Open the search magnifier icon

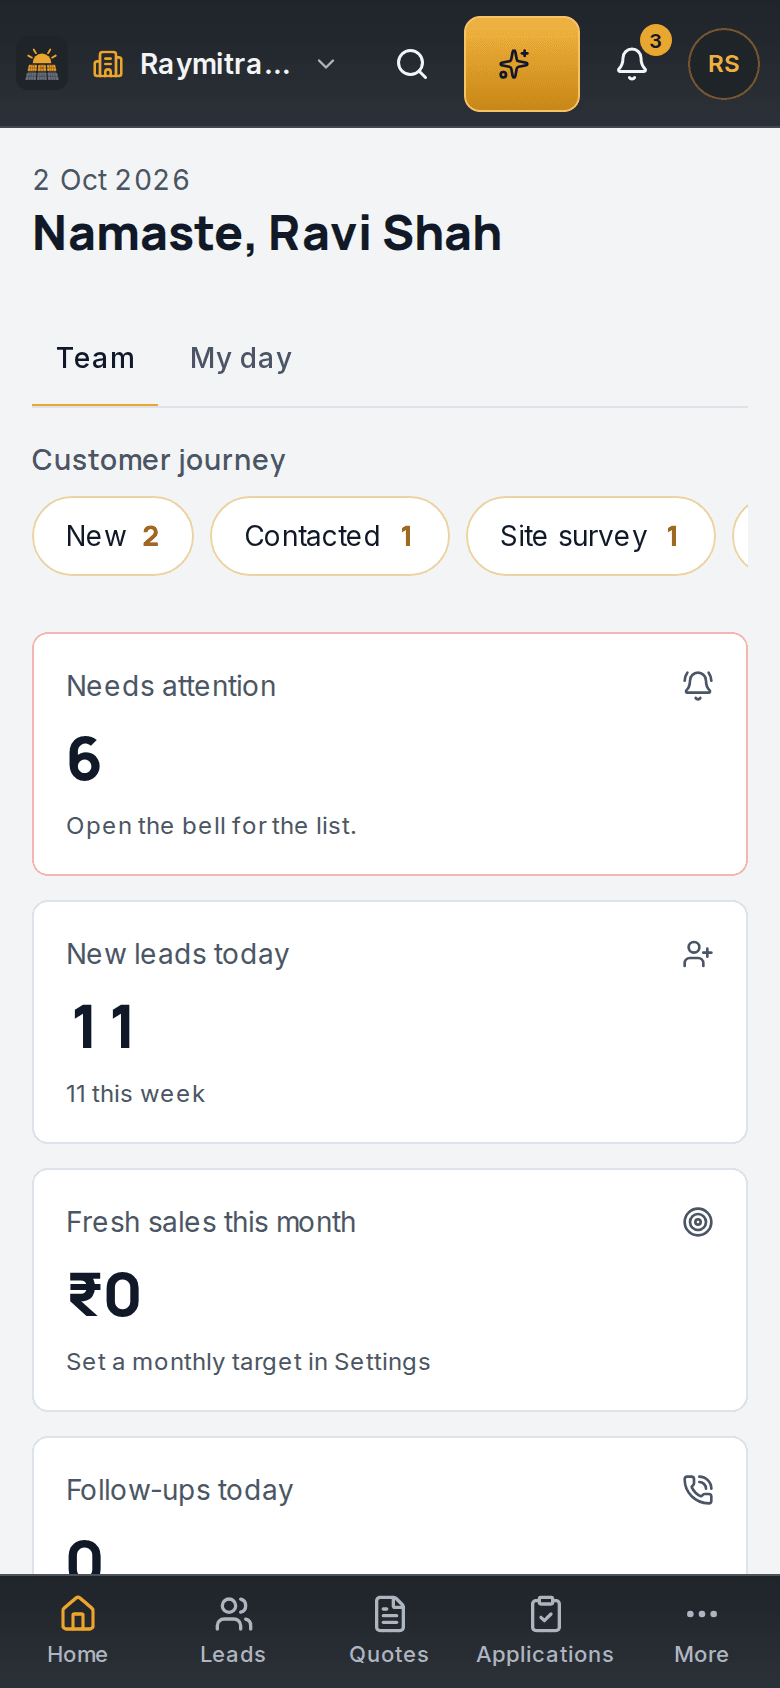point(412,64)
